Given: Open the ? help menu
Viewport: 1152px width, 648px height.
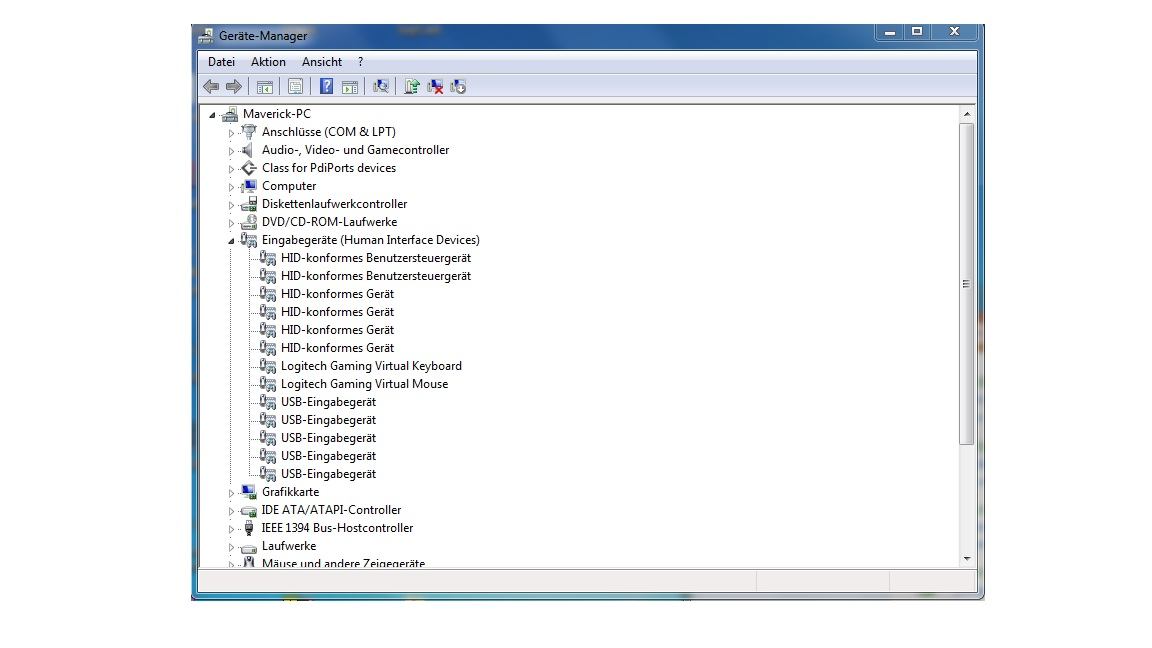Looking at the screenshot, I should pos(360,62).
